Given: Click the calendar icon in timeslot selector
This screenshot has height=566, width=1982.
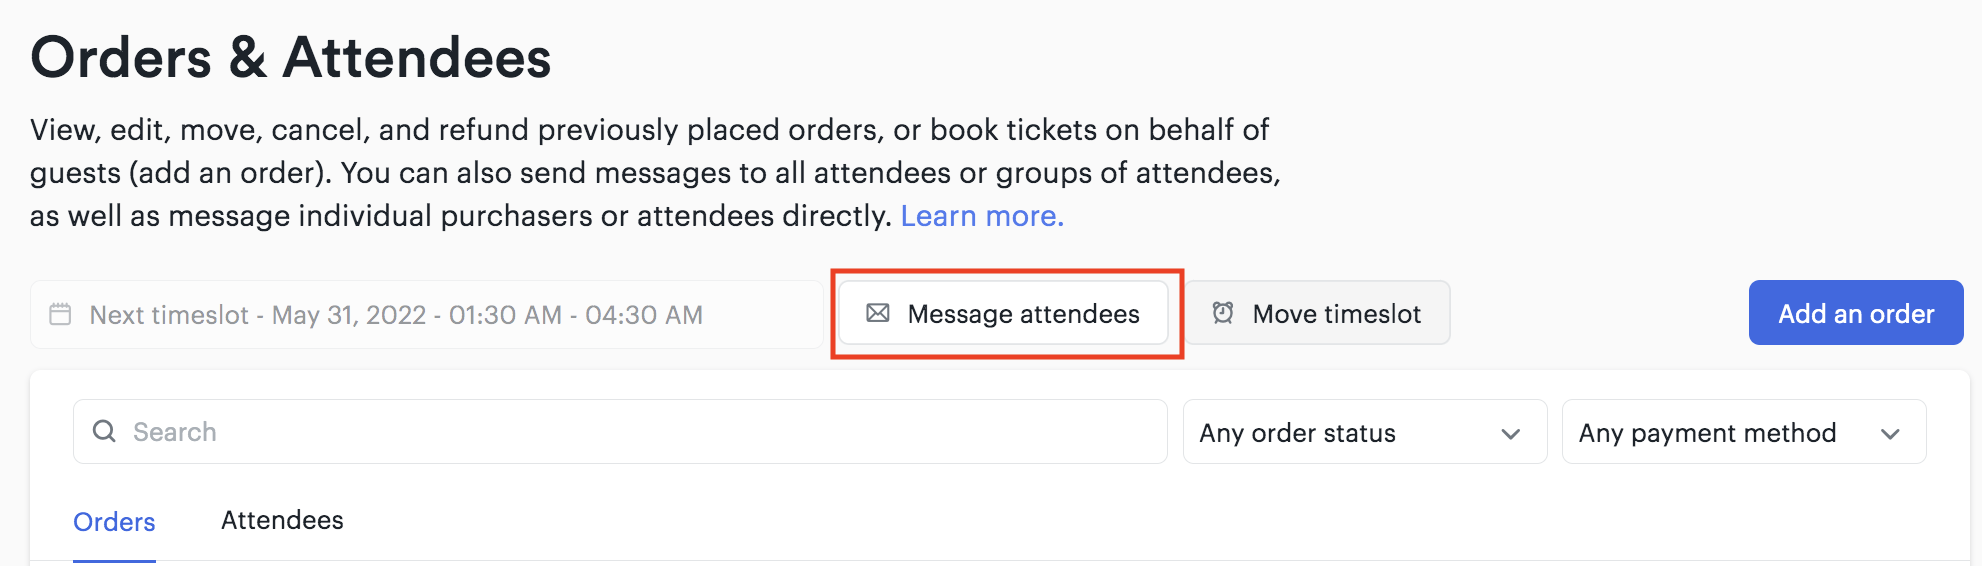Looking at the screenshot, I should [x=60, y=314].
